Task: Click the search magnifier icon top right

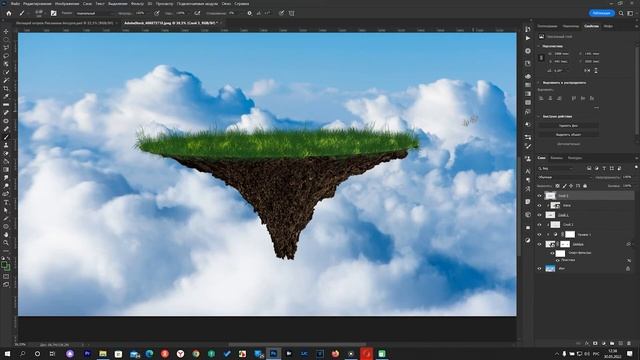Action: (621, 13)
